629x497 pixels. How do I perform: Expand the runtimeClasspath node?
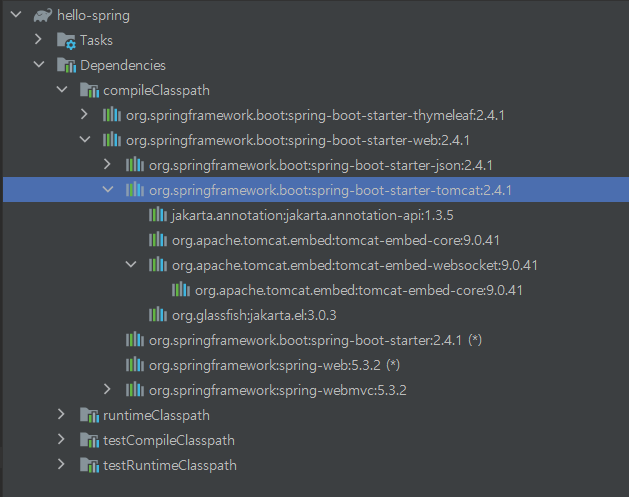61,414
